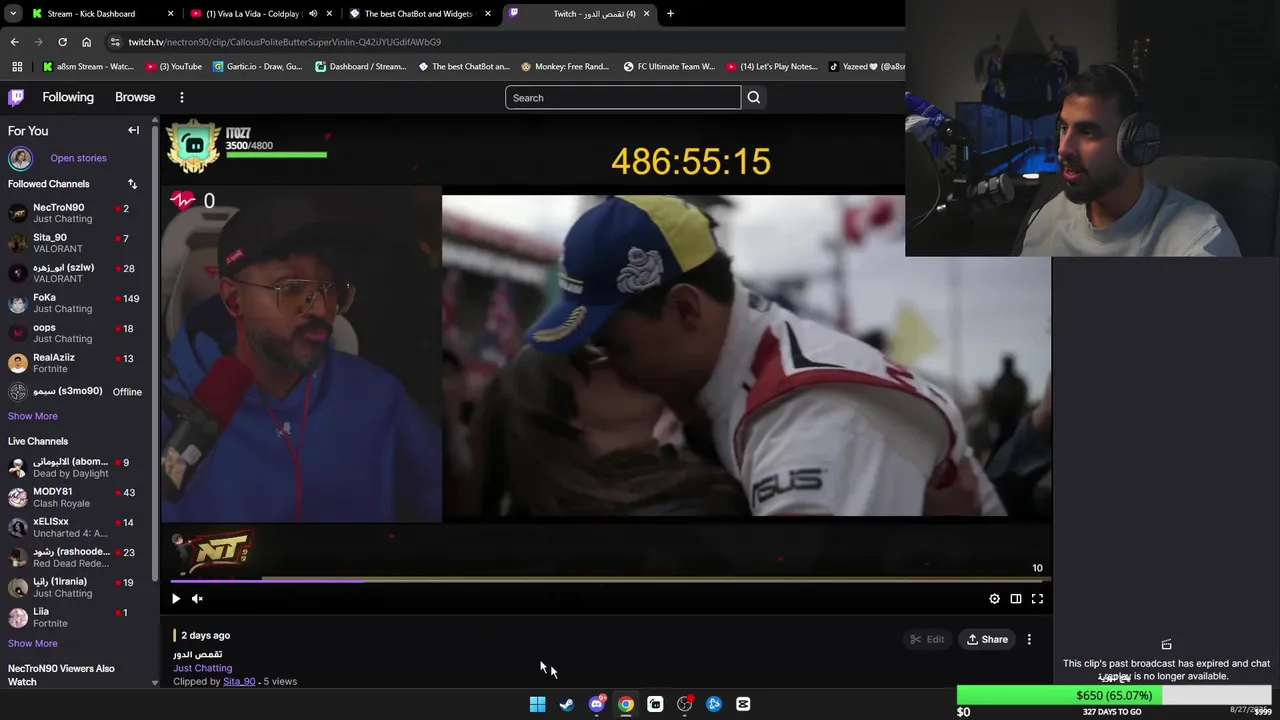
Task: Open the MODY81 Clash Royale channel
Action: tap(75, 497)
